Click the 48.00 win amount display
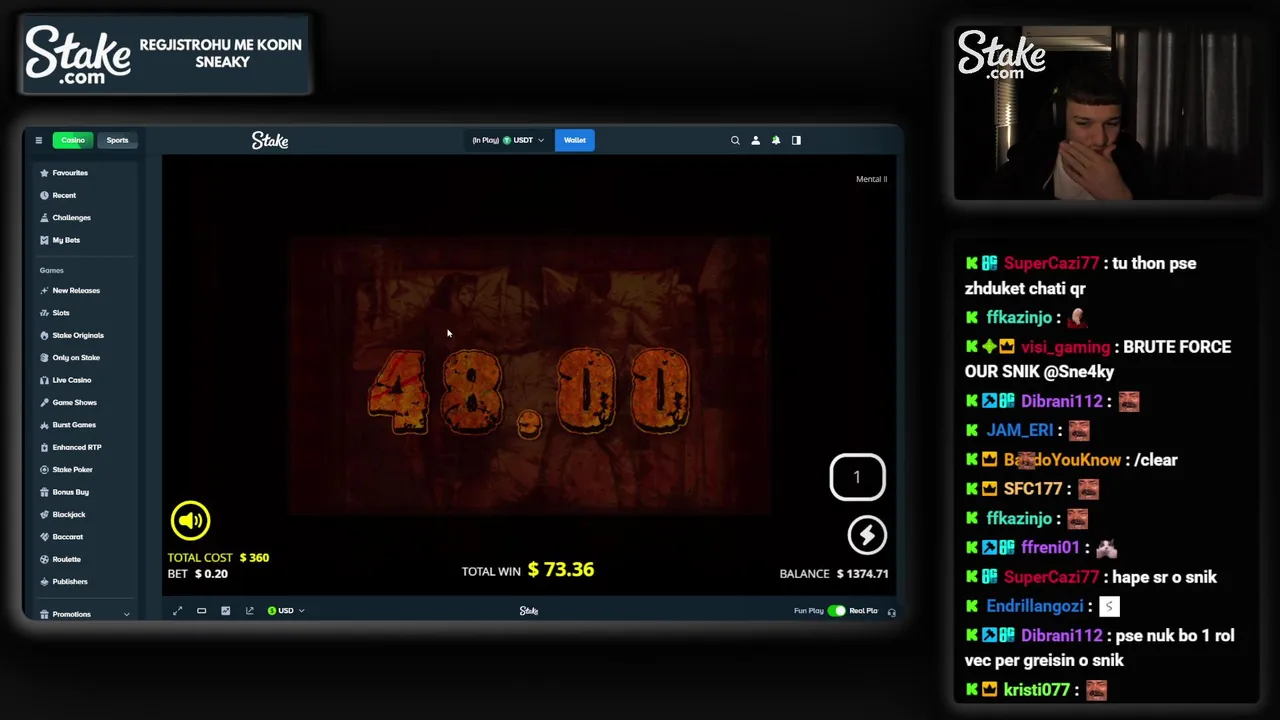This screenshot has height=720, width=1280. click(x=529, y=391)
